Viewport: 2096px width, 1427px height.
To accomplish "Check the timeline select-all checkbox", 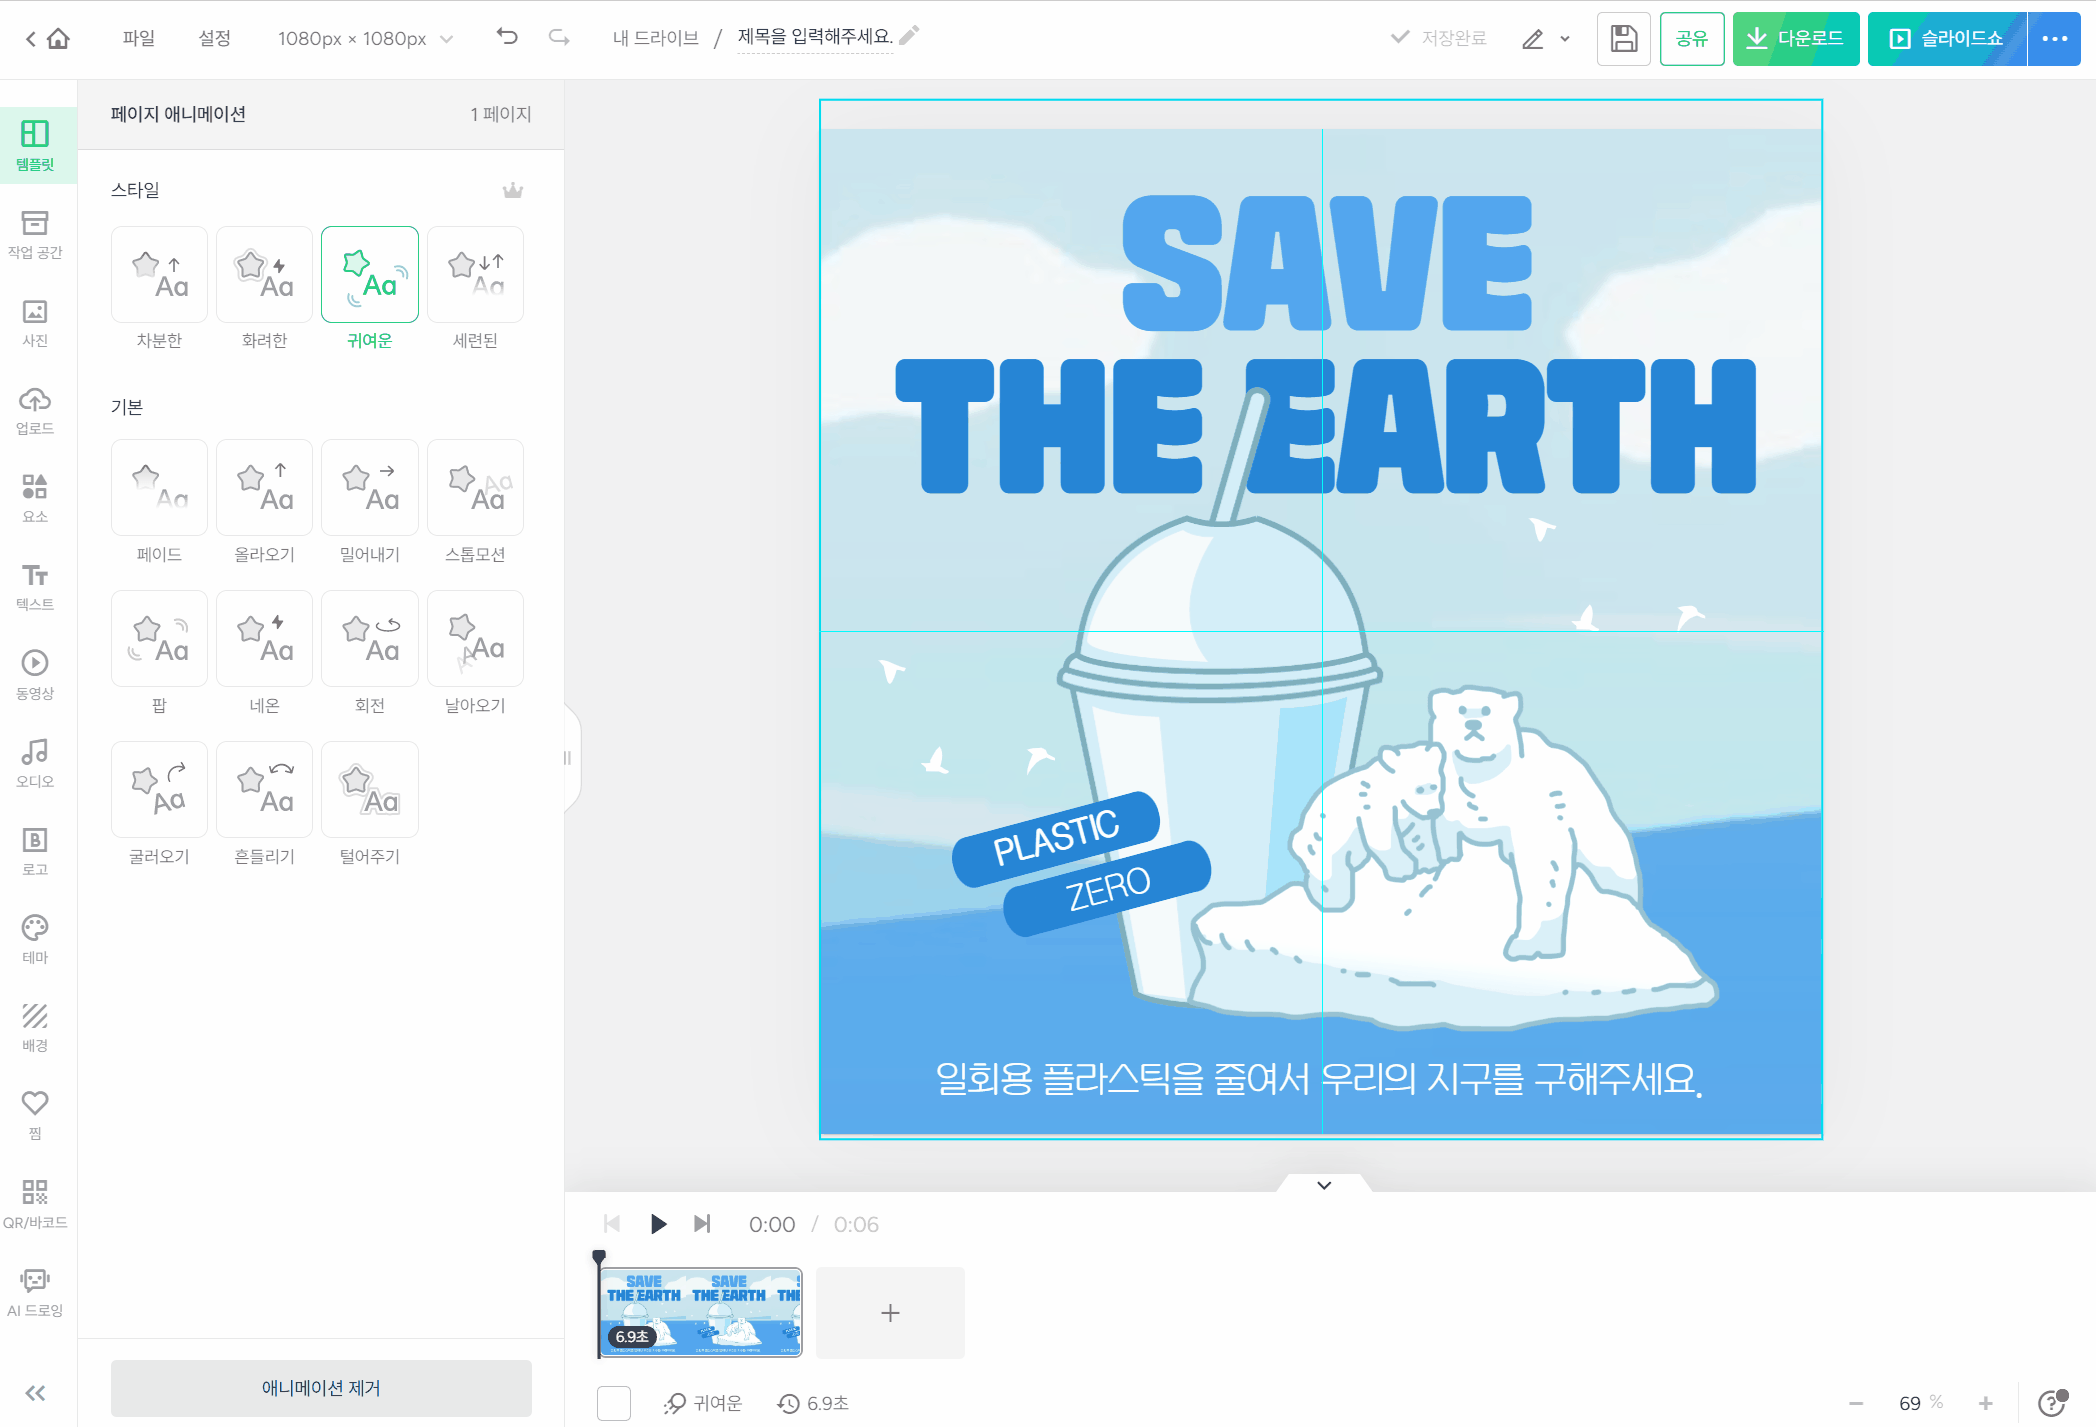I will (614, 1403).
